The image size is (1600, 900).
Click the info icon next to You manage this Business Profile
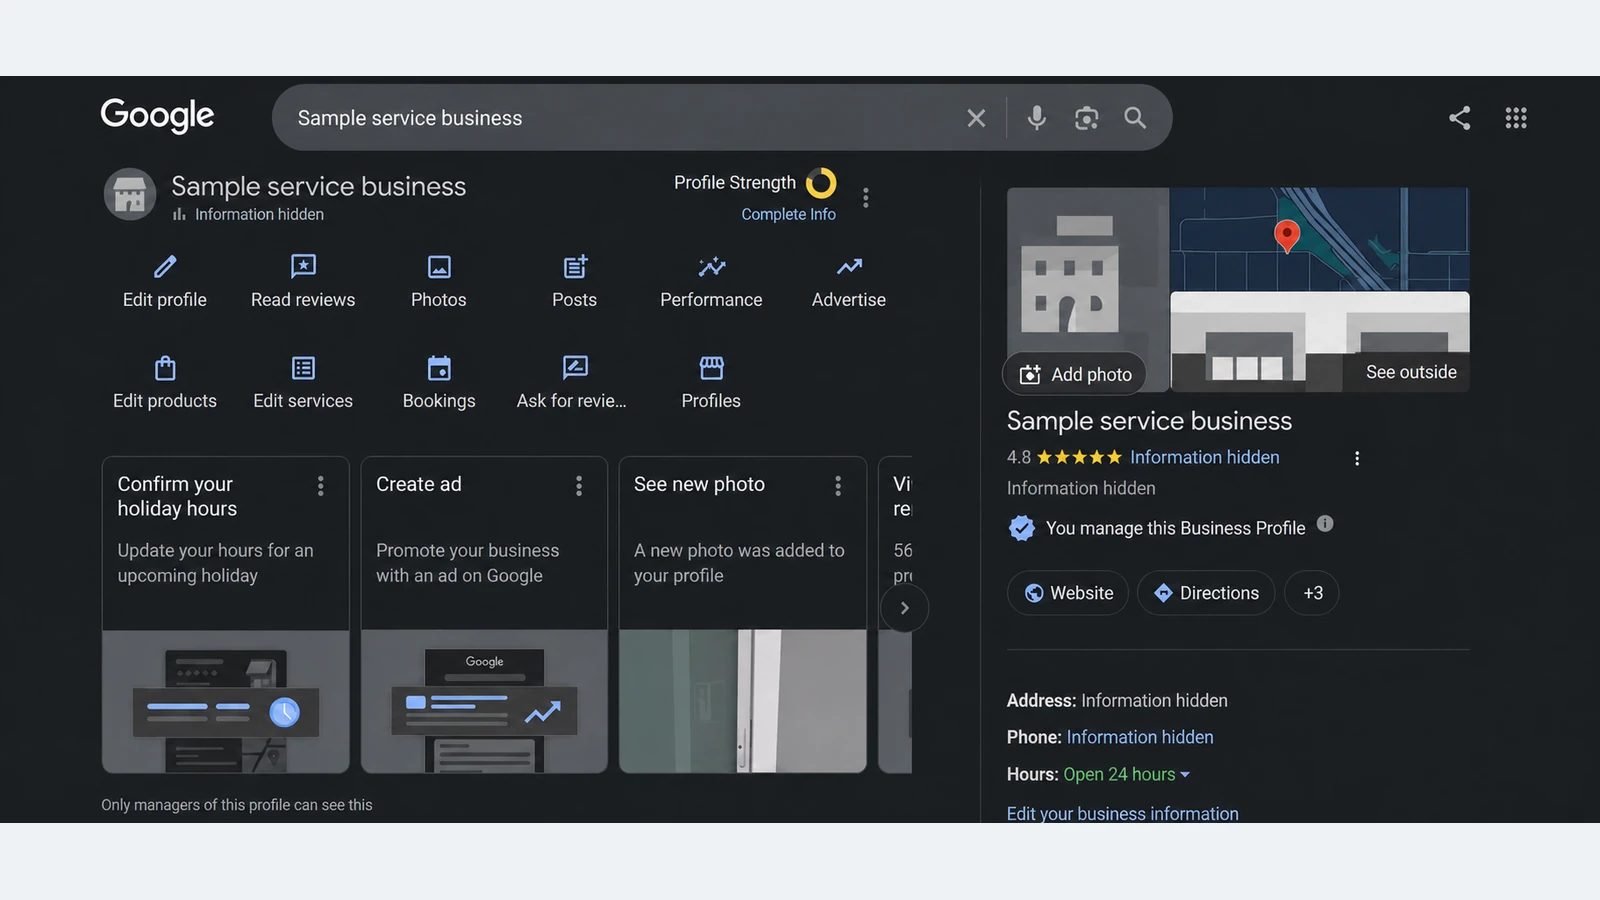coord(1325,524)
